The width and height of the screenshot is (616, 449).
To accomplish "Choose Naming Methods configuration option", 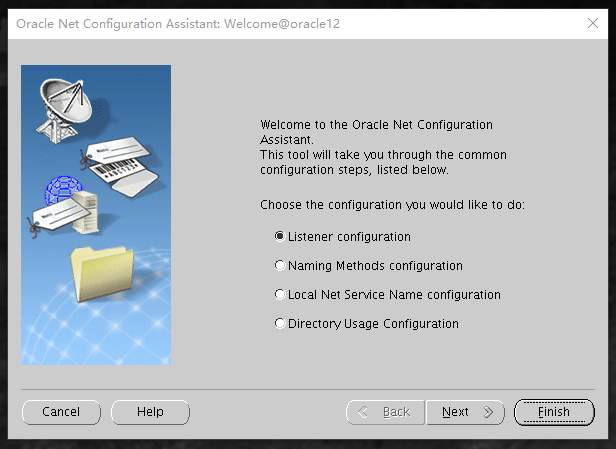I will 280,266.
